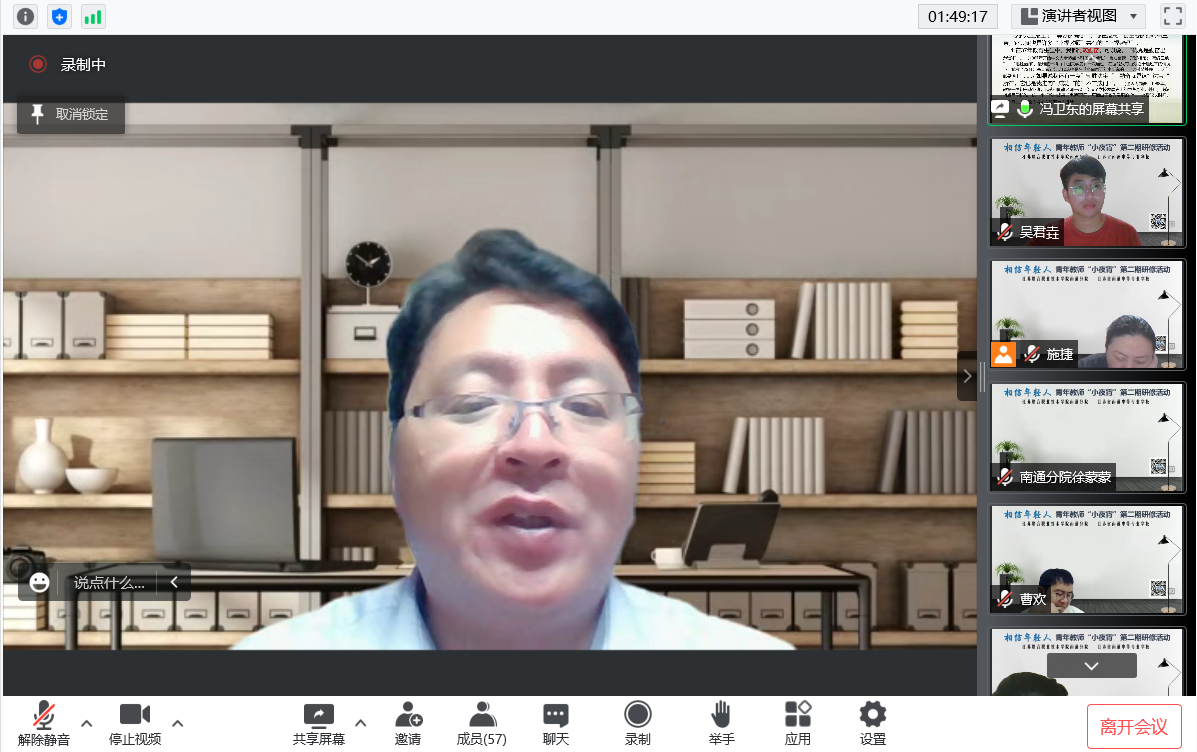Viewport: 1197px width, 752px height.
Task: Toggle 录制 recording button
Action: tap(637, 723)
